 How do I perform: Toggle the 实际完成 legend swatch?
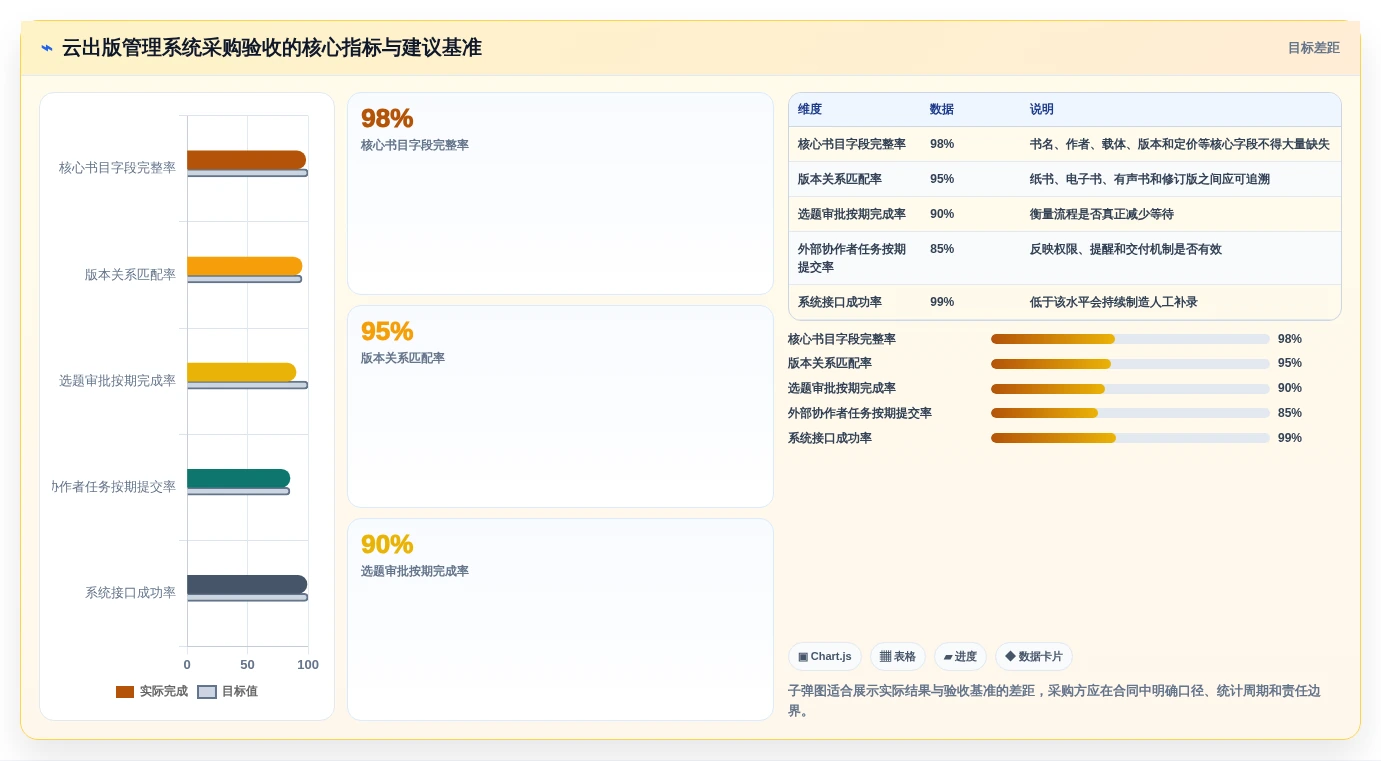click(125, 692)
